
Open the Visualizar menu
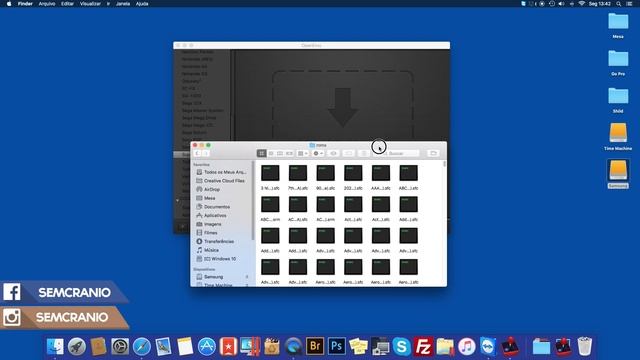pyautogui.click(x=90, y=4)
